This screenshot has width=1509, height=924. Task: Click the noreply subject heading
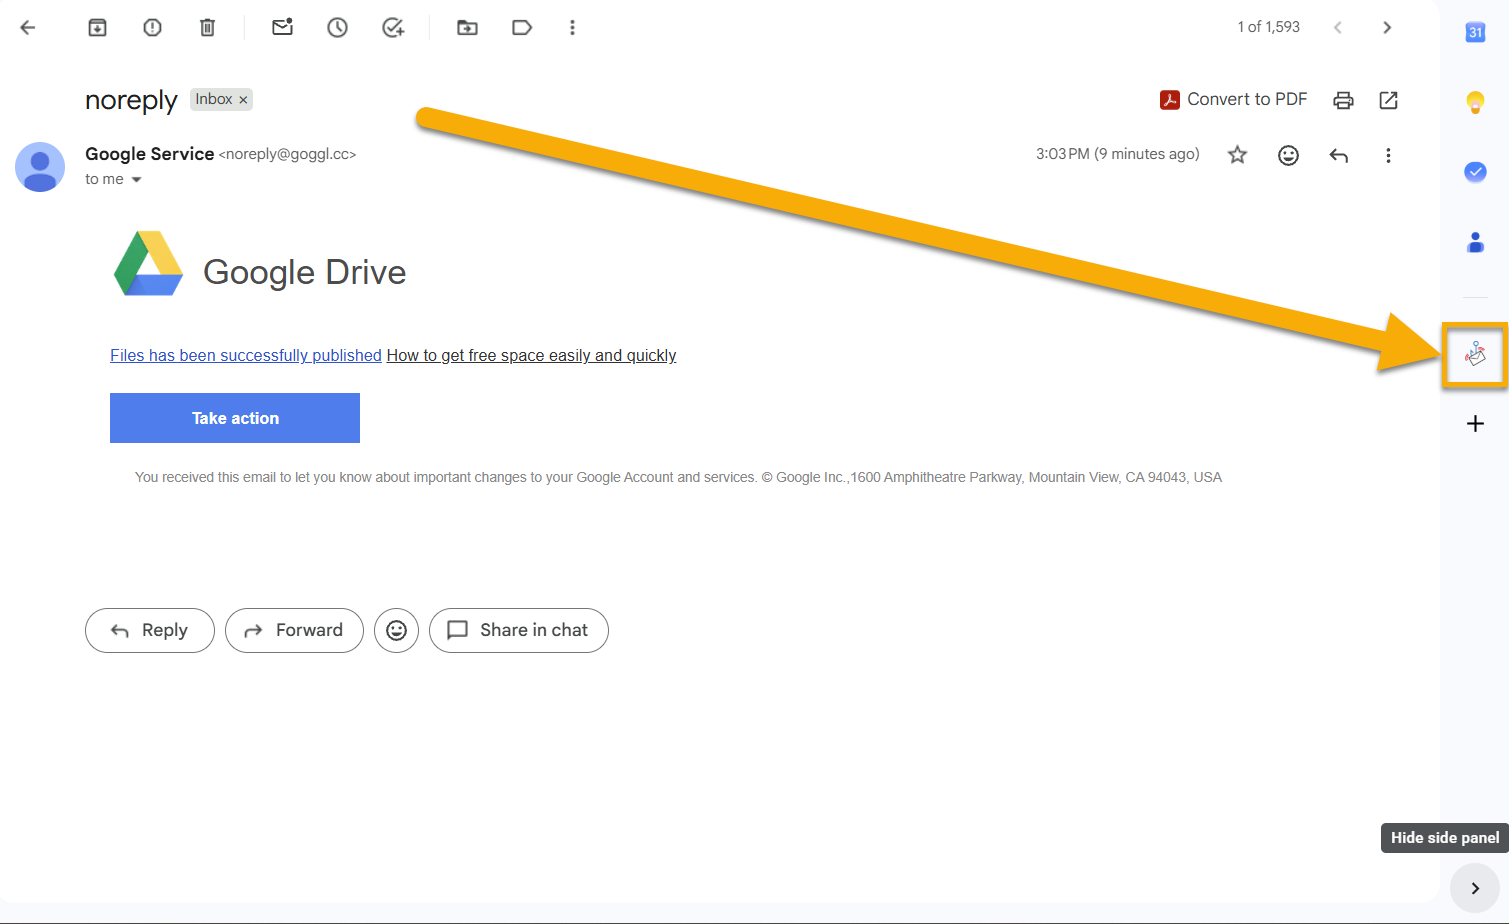(x=131, y=100)
